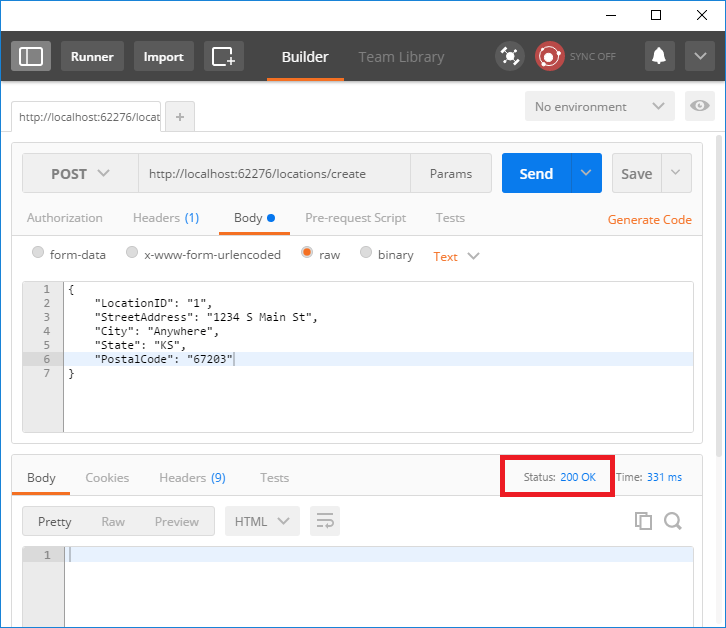
Task: Click the response body editor line 1
Action: point(378,554)
